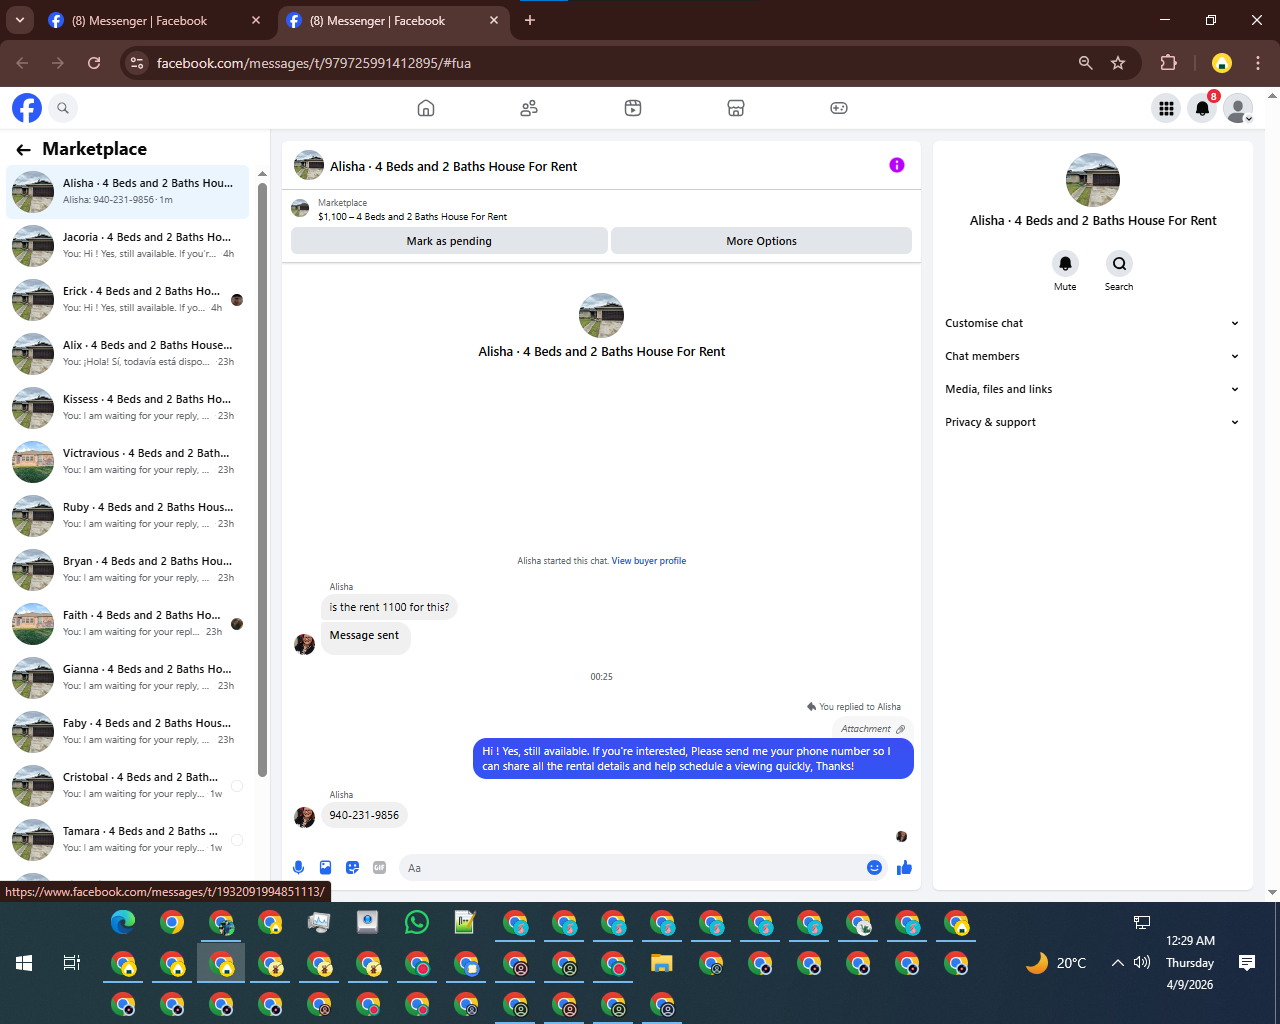Open the Attachment reply reference
This screenshot has width=1280, height=1024.
(872, 729)
